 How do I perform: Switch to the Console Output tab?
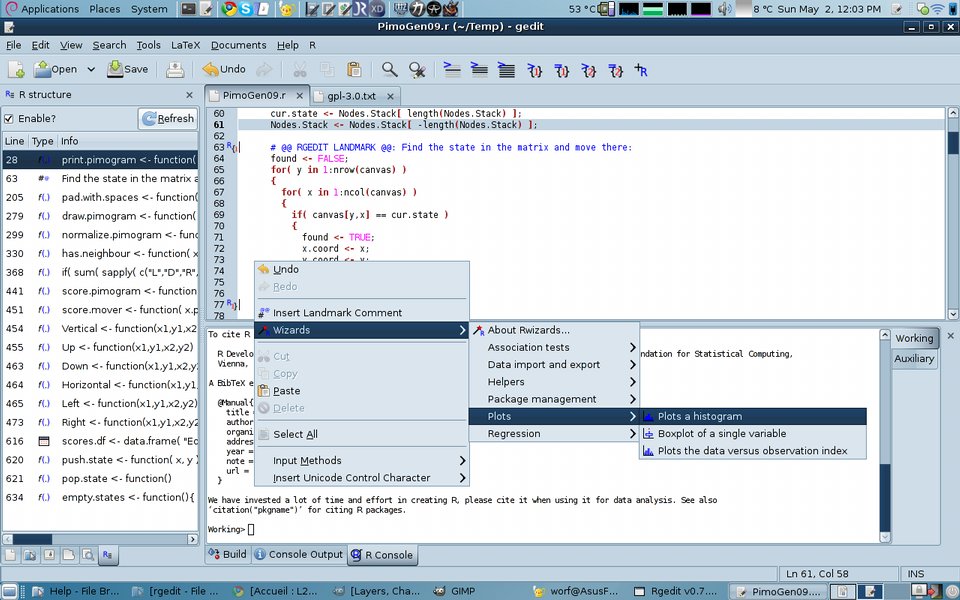pyautogui.click(x=298, y=554)
